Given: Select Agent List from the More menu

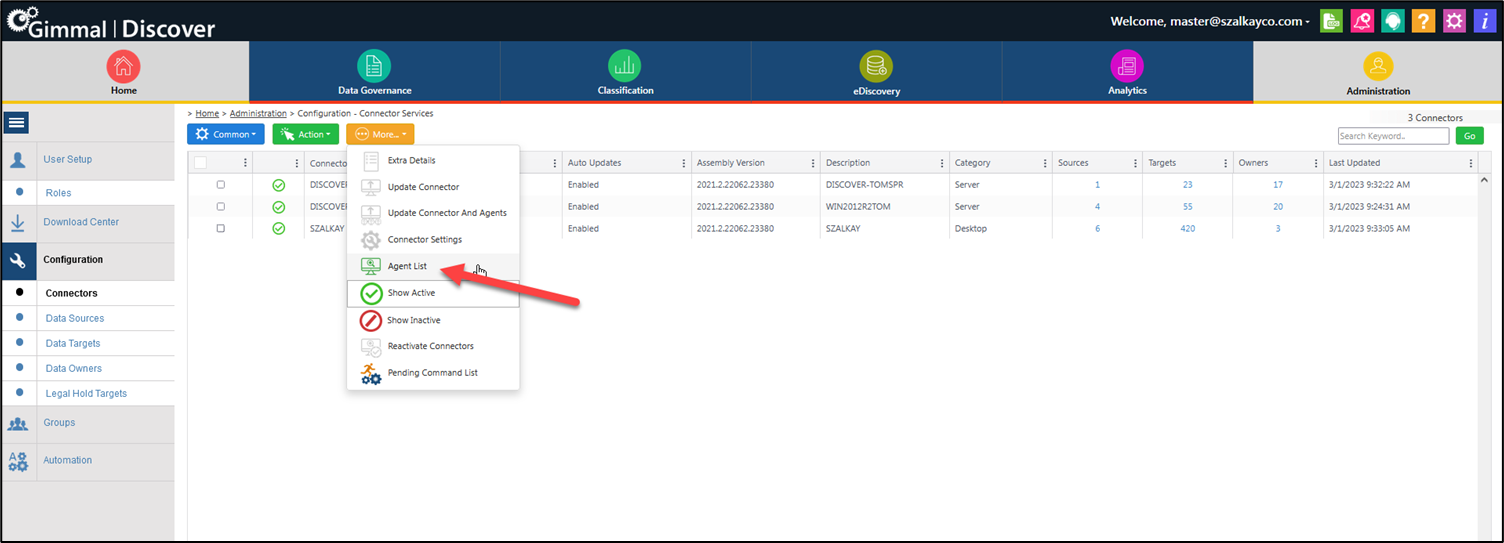Looking at the screenshot, I should (x=407, y=267).
